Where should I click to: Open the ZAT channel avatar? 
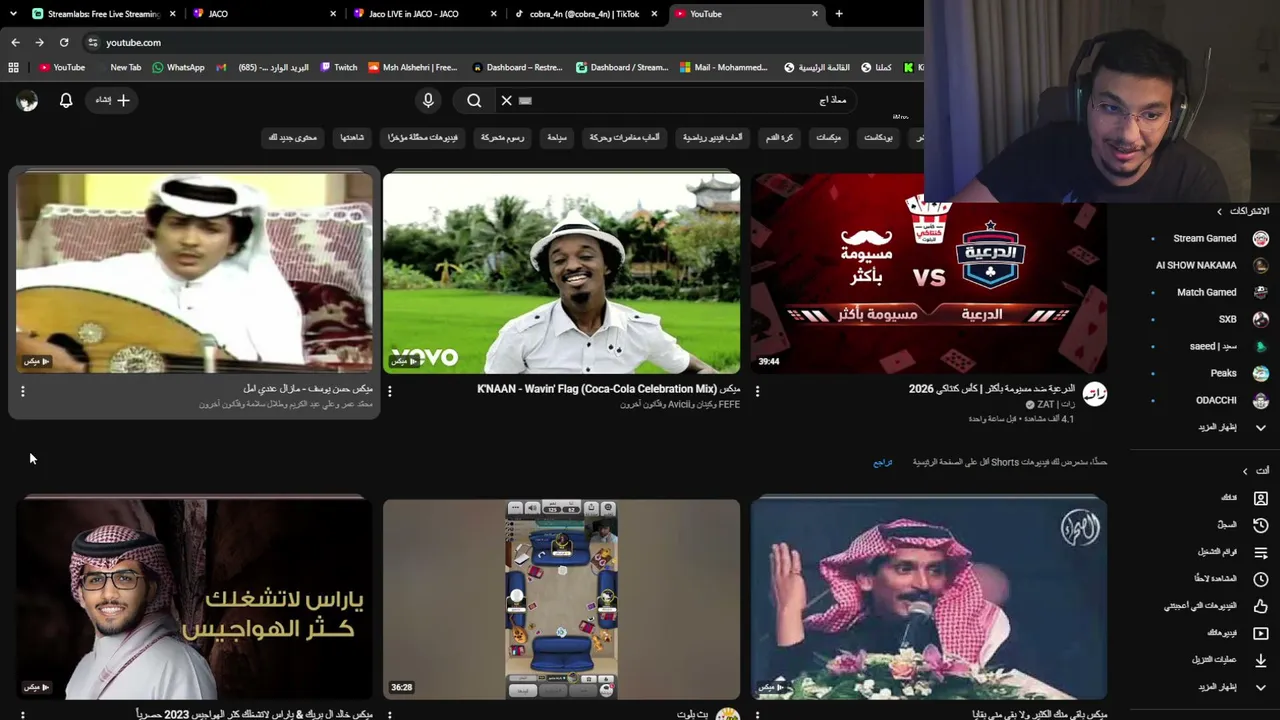coord(1095,394)
